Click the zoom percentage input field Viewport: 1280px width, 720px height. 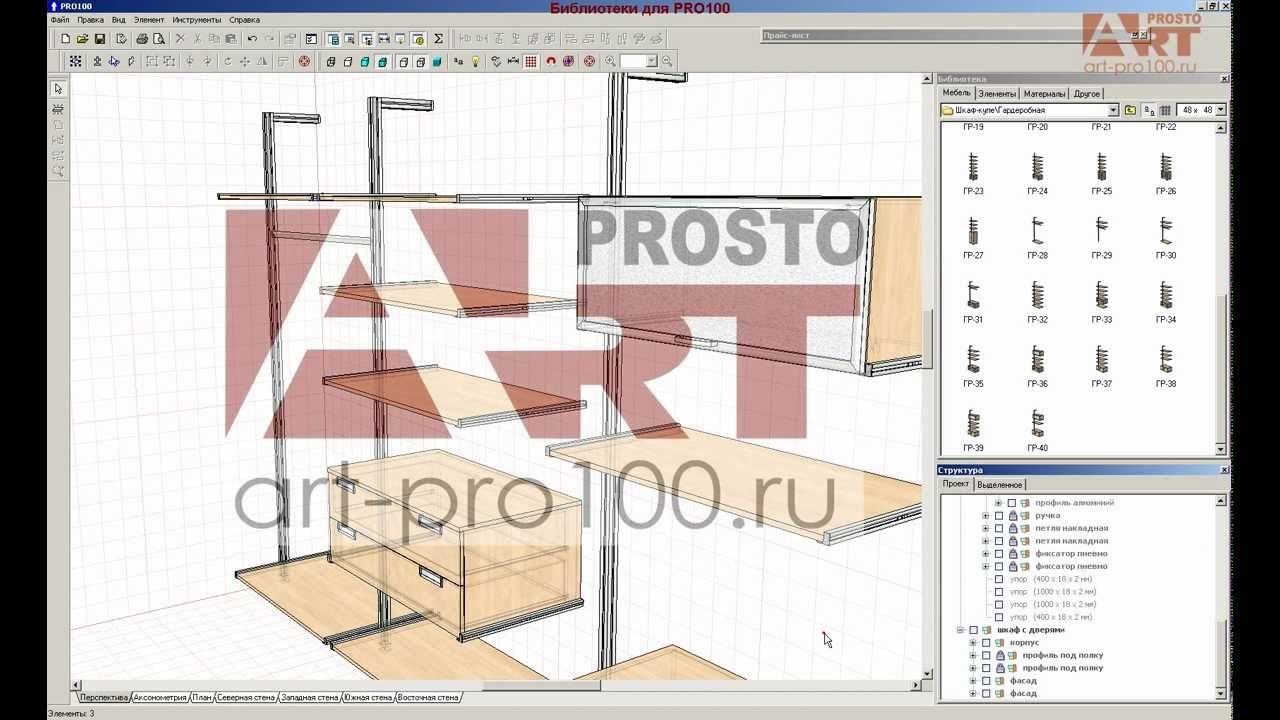632,61
